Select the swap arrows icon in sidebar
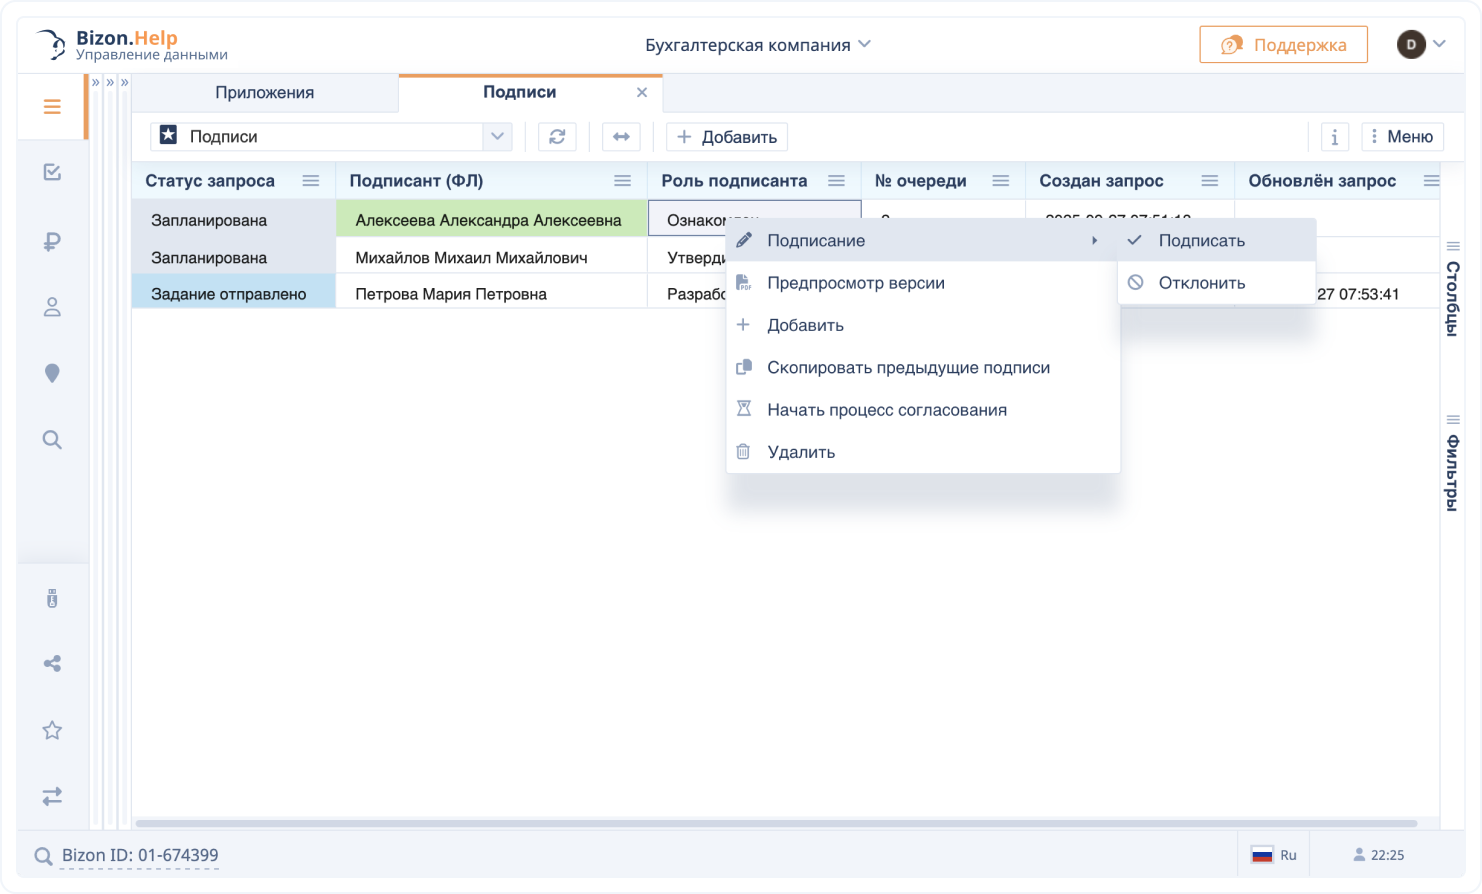This screenshot has width=1482, height=894. (52, 797)
